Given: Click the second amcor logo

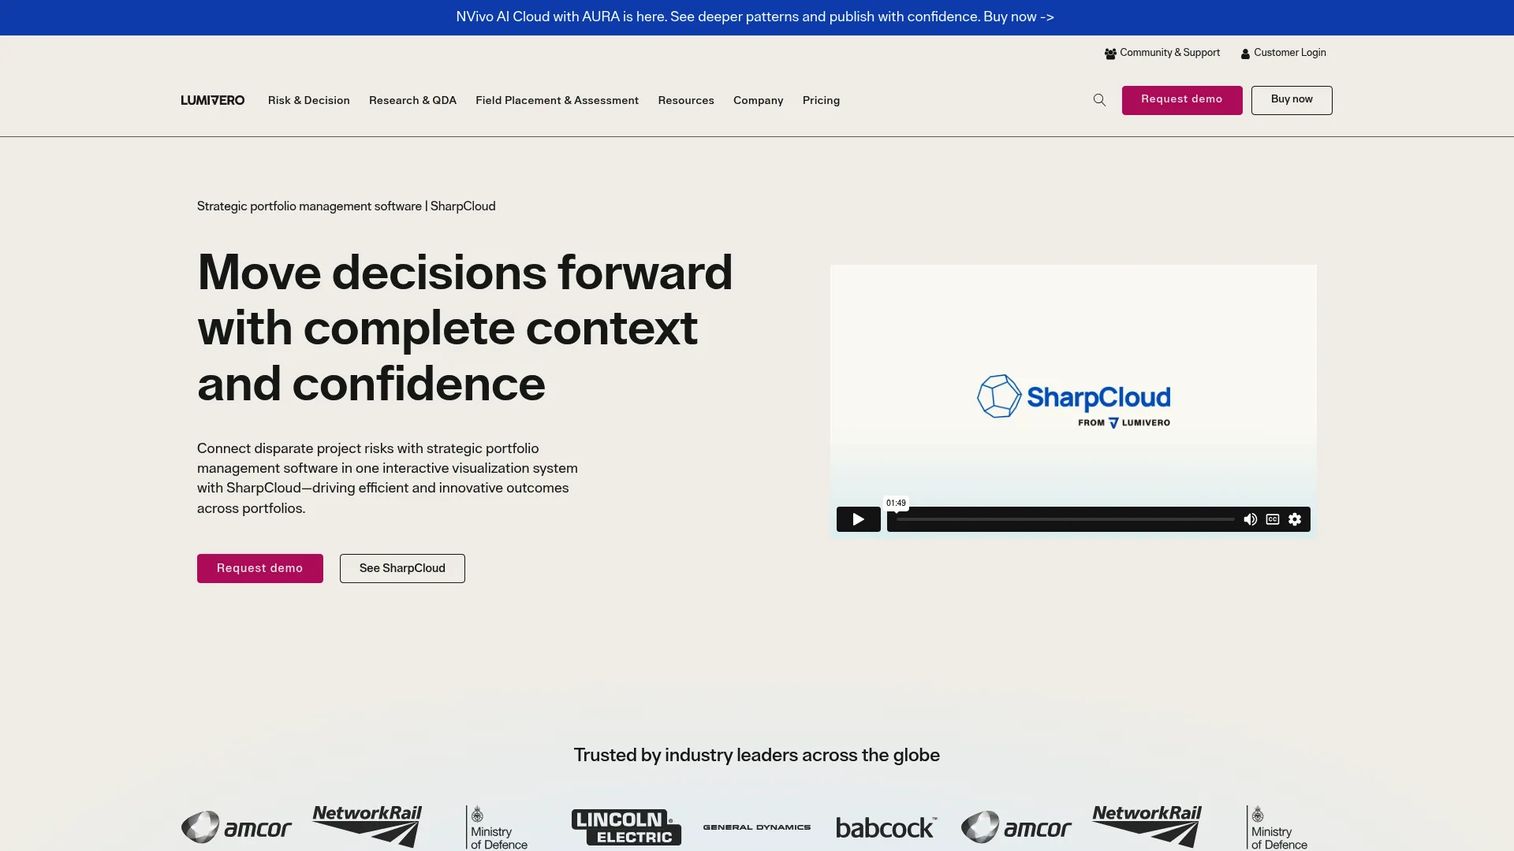Looking at the screenshot, I should (1016, 827).
